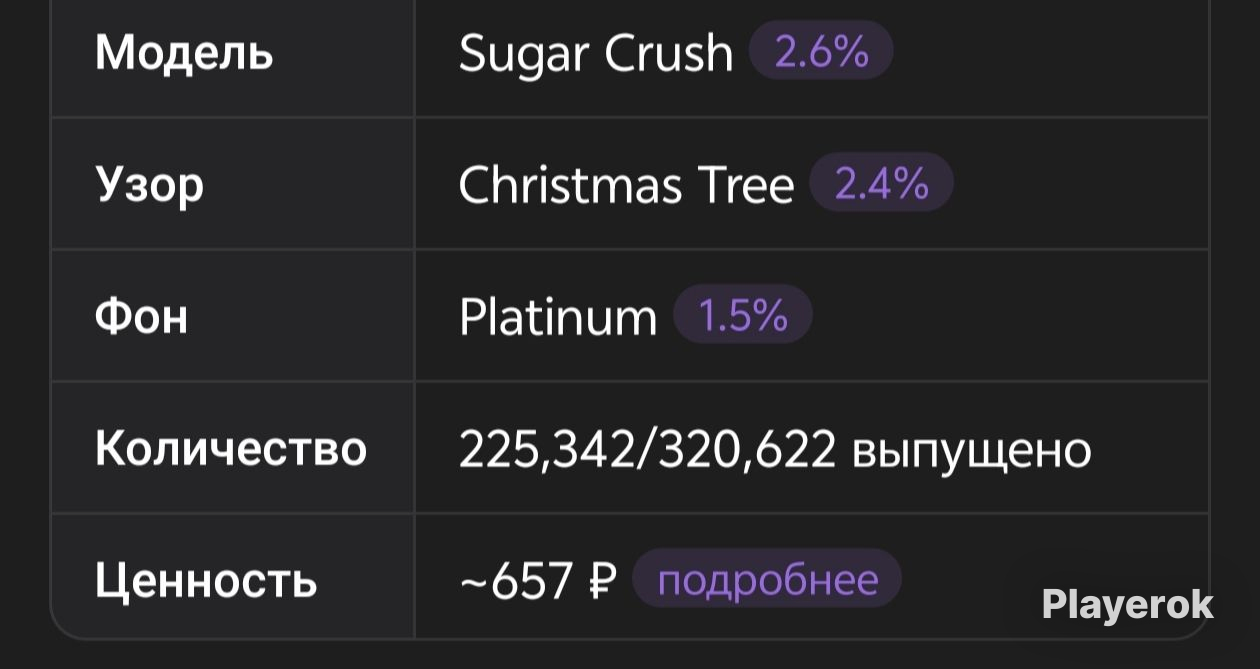Open the подробнее link in the Ценность row
Image resolution: width=1260 pixels, height=669 pixels.
pyautogui.click(x=767, y=580)
